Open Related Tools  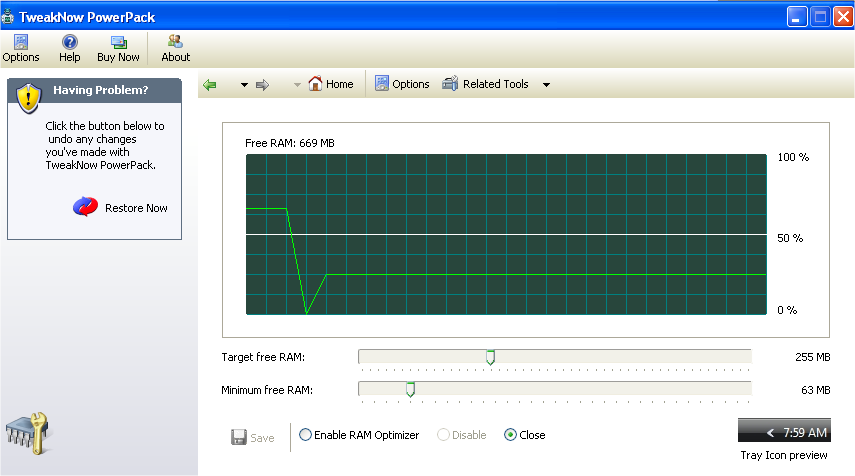pyautogui.click(x=485, y=84)
